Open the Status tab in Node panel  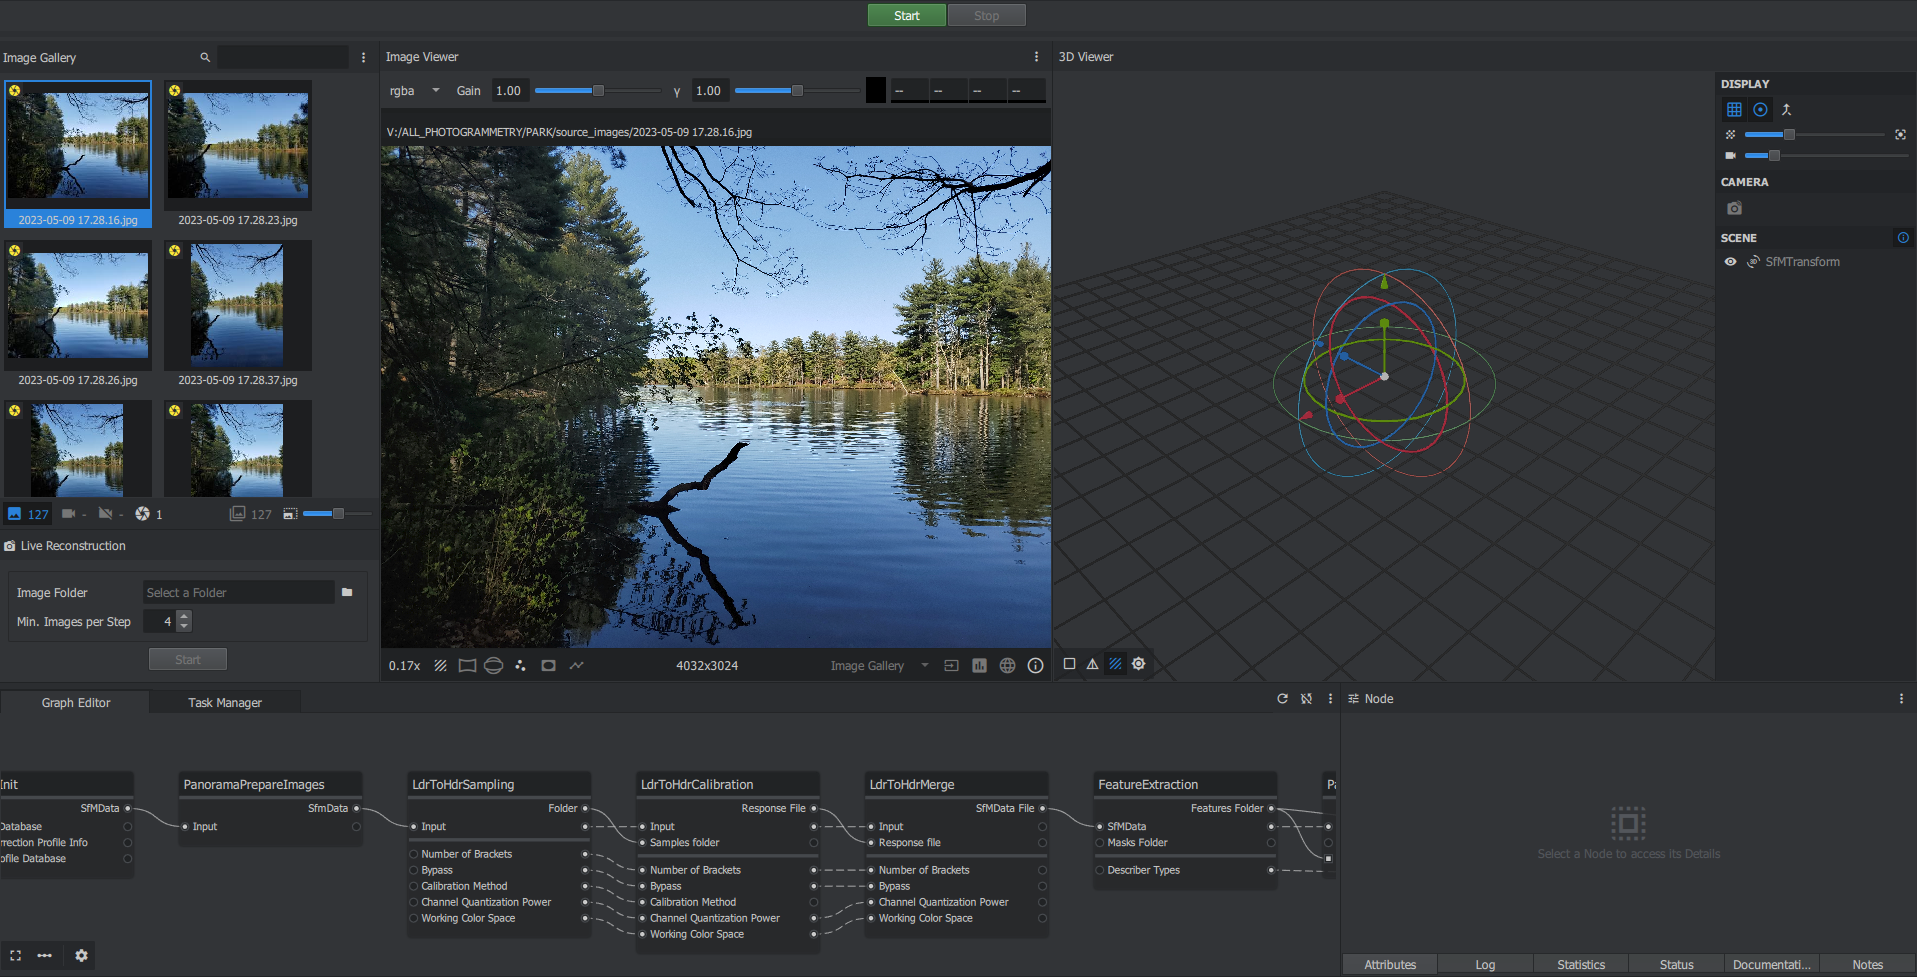pos(1677,965)
